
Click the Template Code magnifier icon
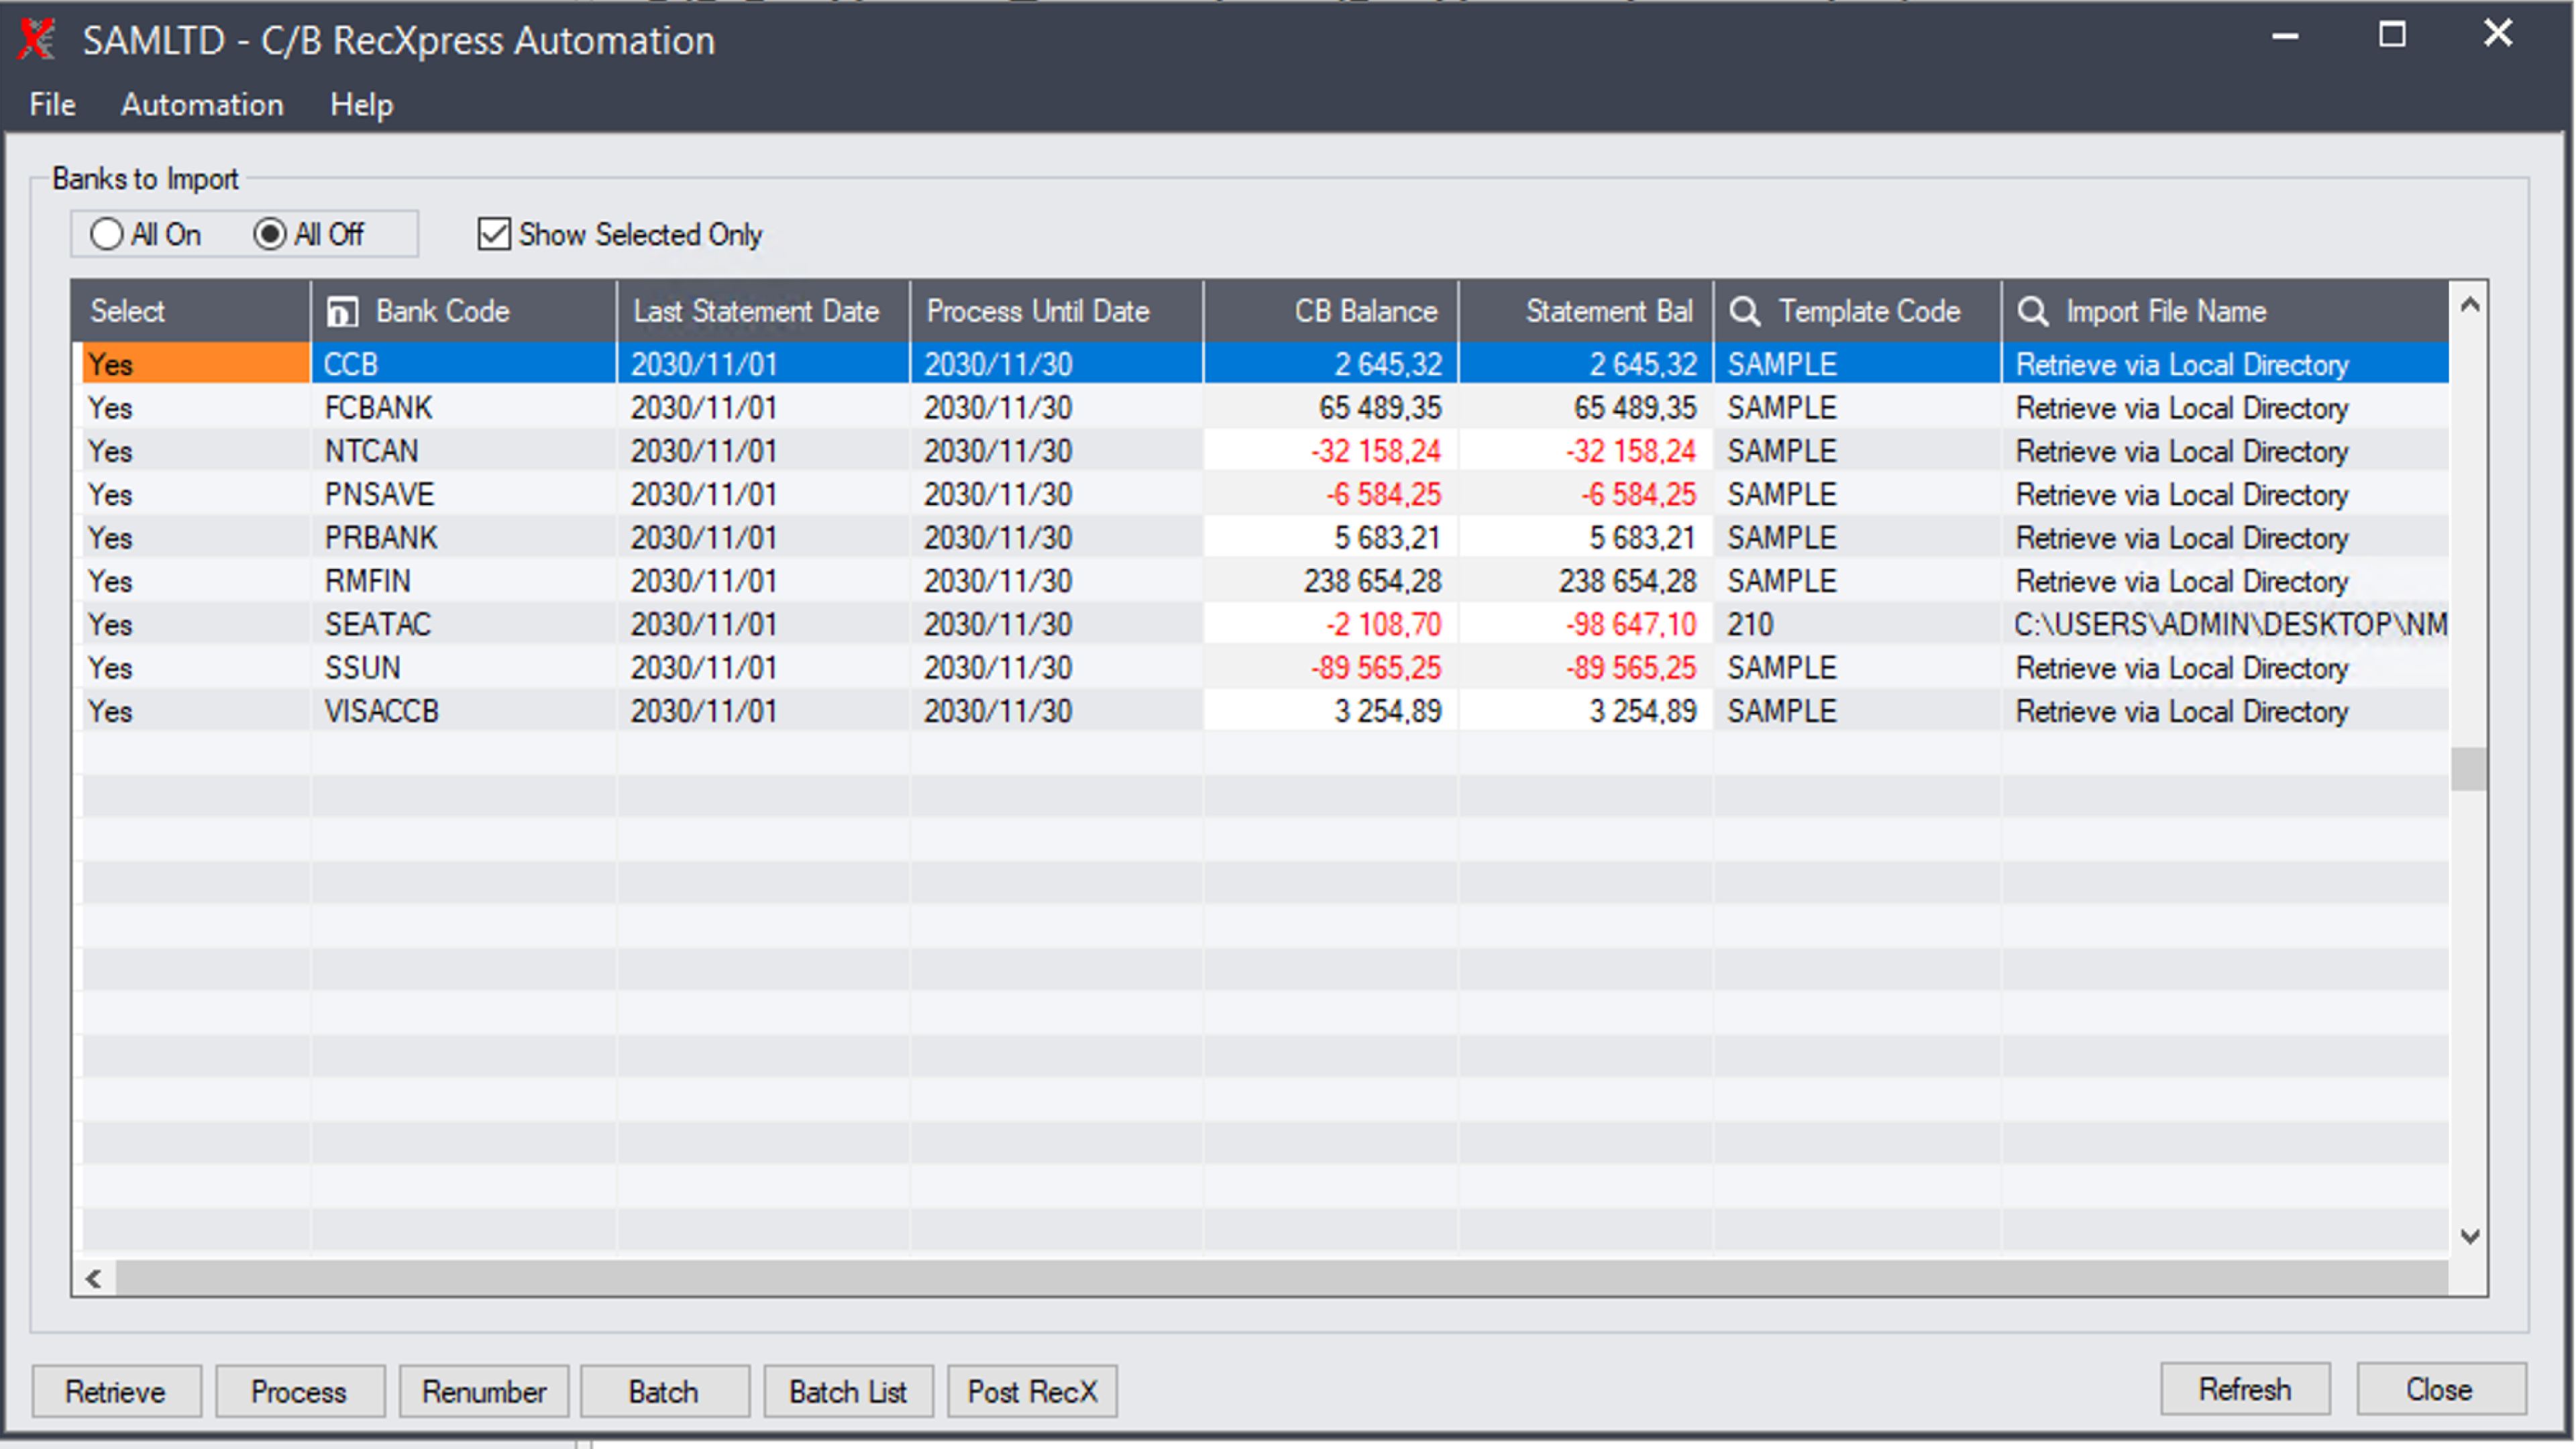(x=1745, y=311)
